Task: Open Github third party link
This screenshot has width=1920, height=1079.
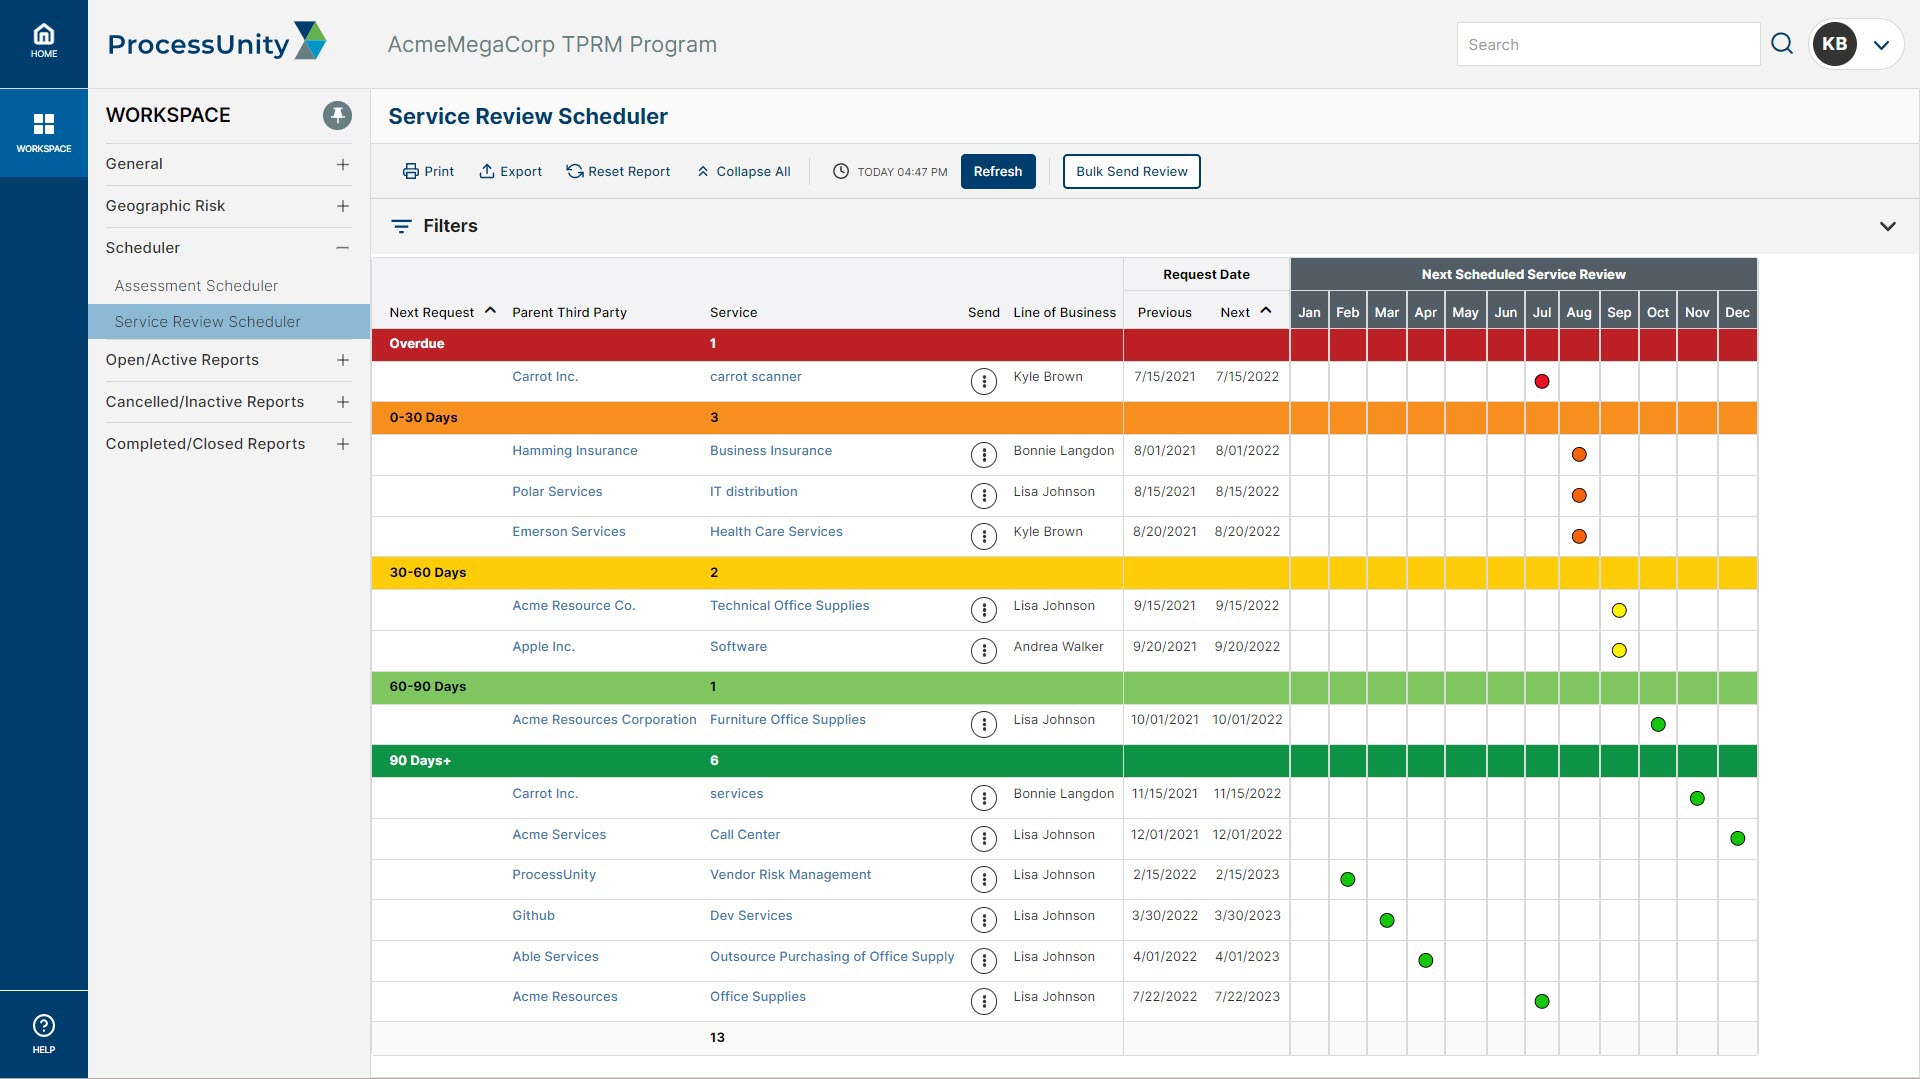Action: (x=533, y=916)
